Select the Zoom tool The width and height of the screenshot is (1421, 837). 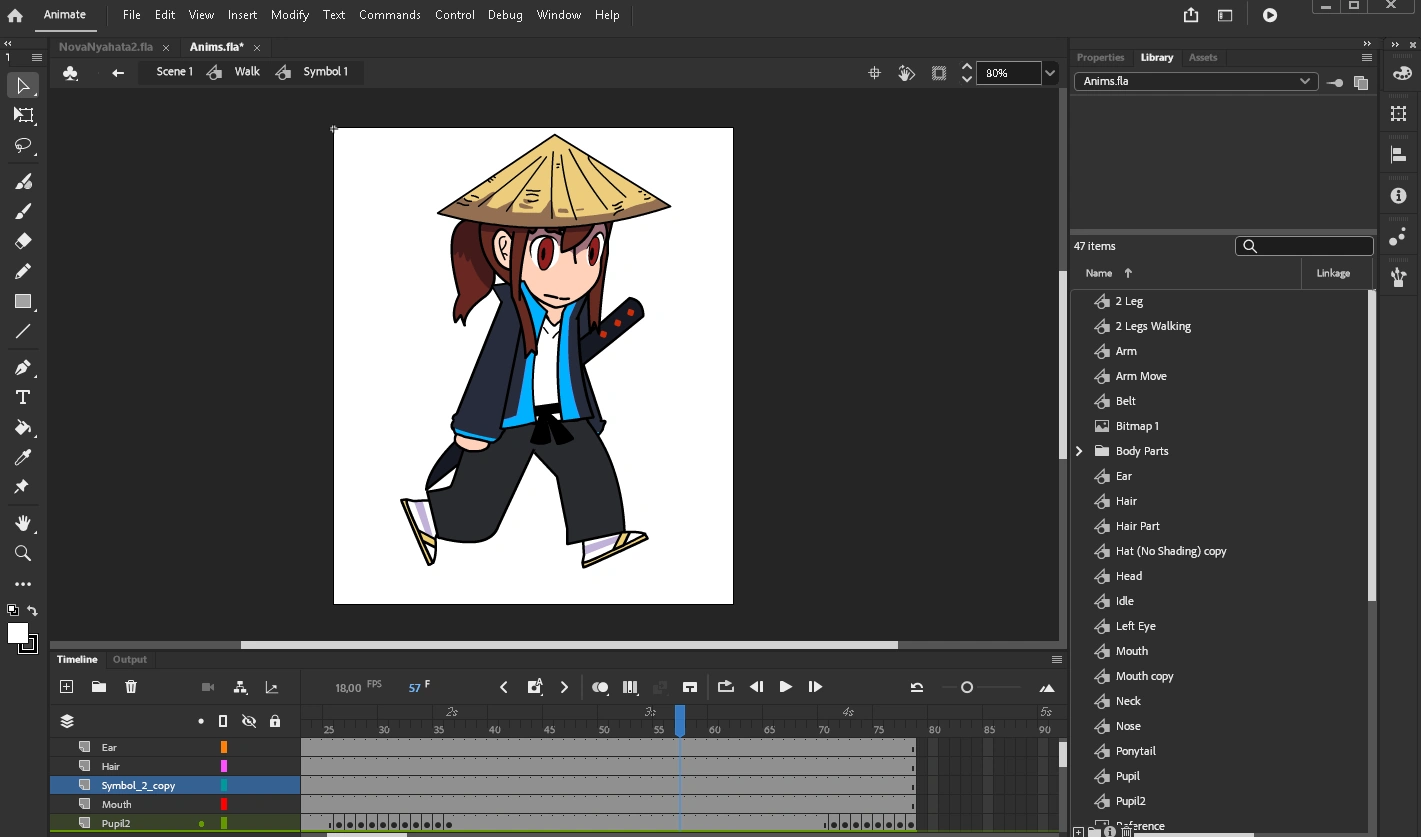click(23, 553)
